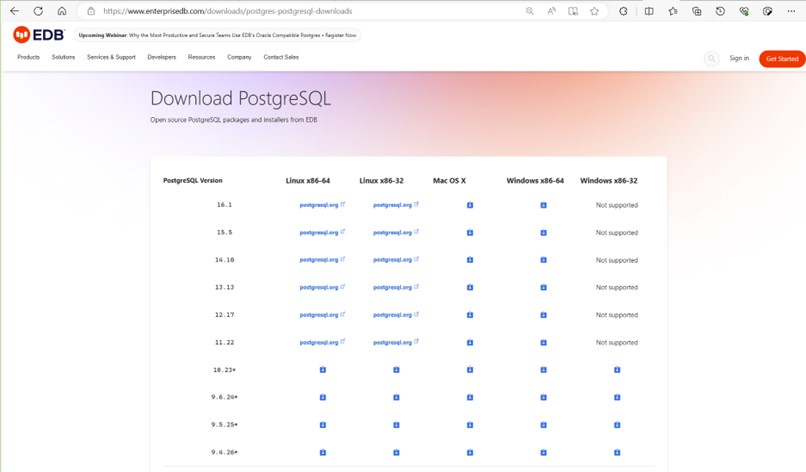The image size is (806, 472).
Task: Open the Services & Support menu
Action: click(111, 57)
